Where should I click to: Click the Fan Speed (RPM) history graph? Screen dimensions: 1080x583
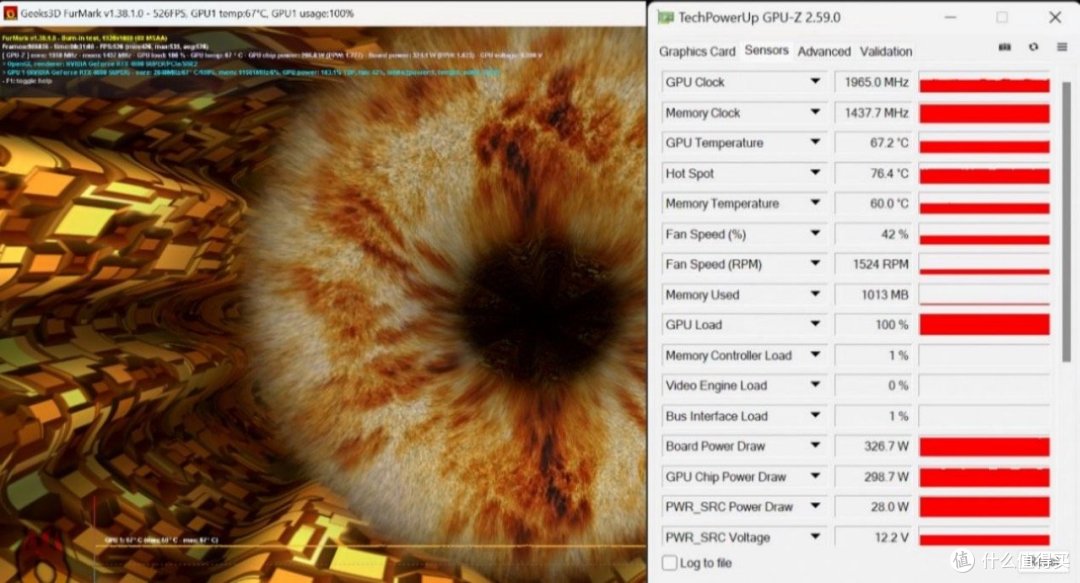[x=984, y=264]
